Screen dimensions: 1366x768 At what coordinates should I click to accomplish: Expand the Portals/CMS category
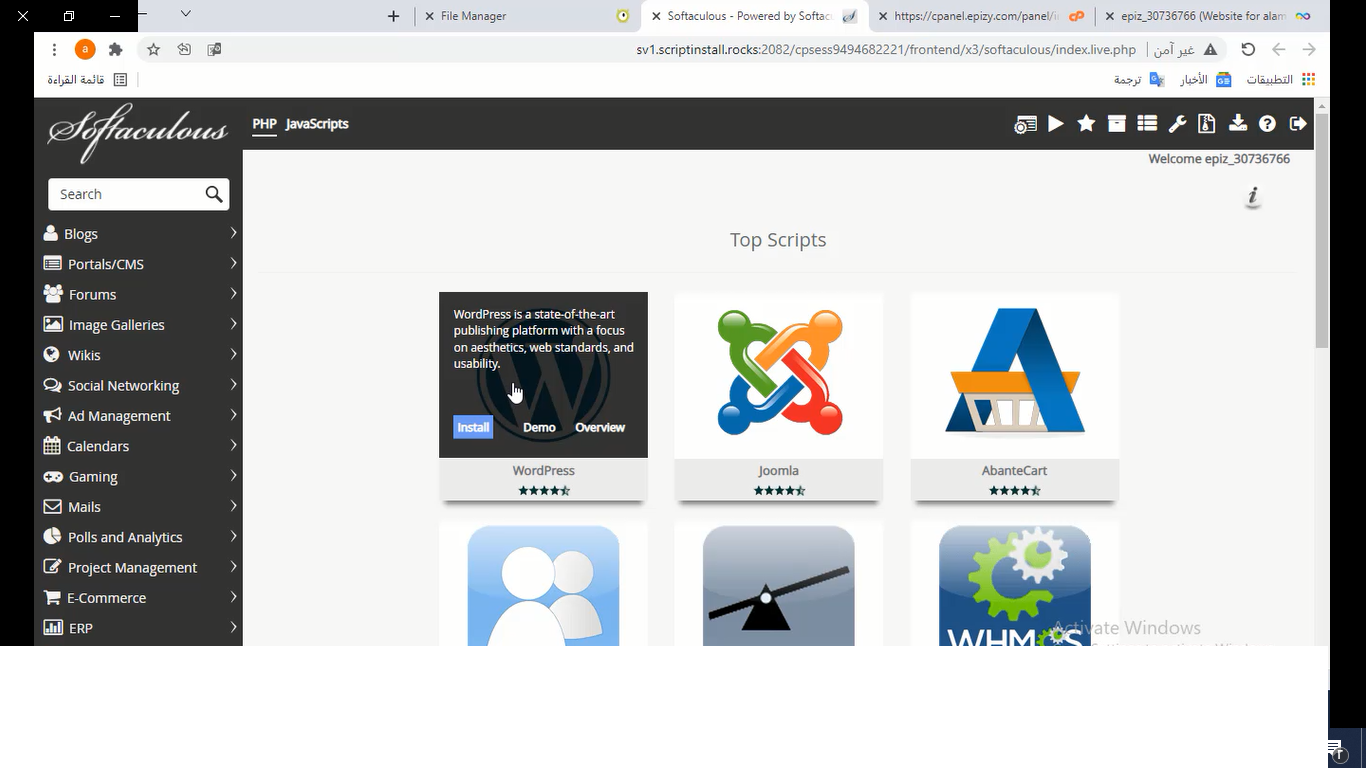[140, 264]
